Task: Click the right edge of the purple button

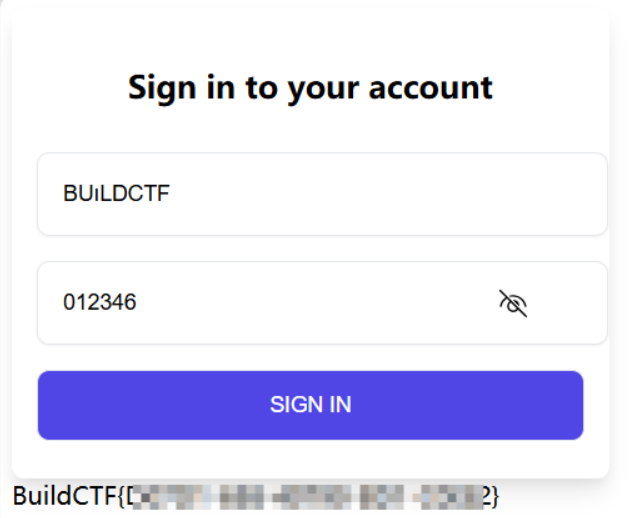Action: [x=577, y=405]
